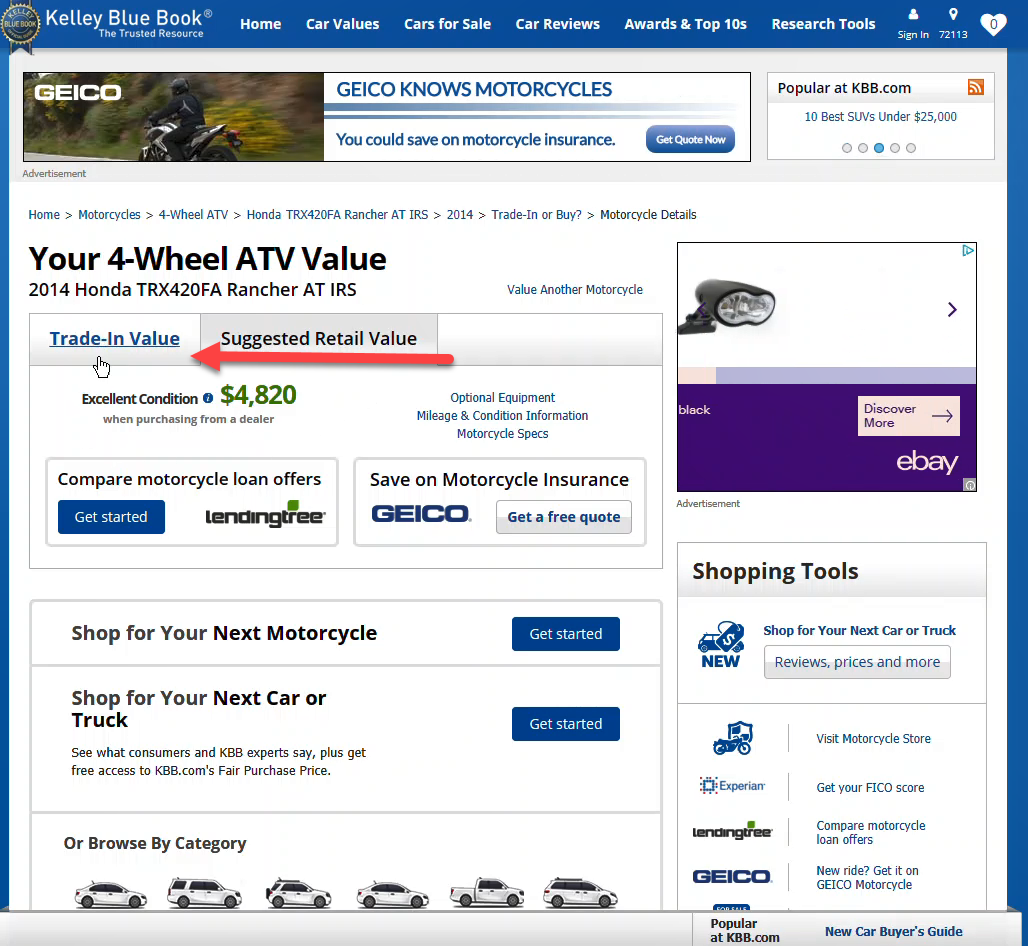Screen dimensions: 1028x946
Task: Click New ride? Get it on GEICO Motorcycle
Action: tap(867, 878)
